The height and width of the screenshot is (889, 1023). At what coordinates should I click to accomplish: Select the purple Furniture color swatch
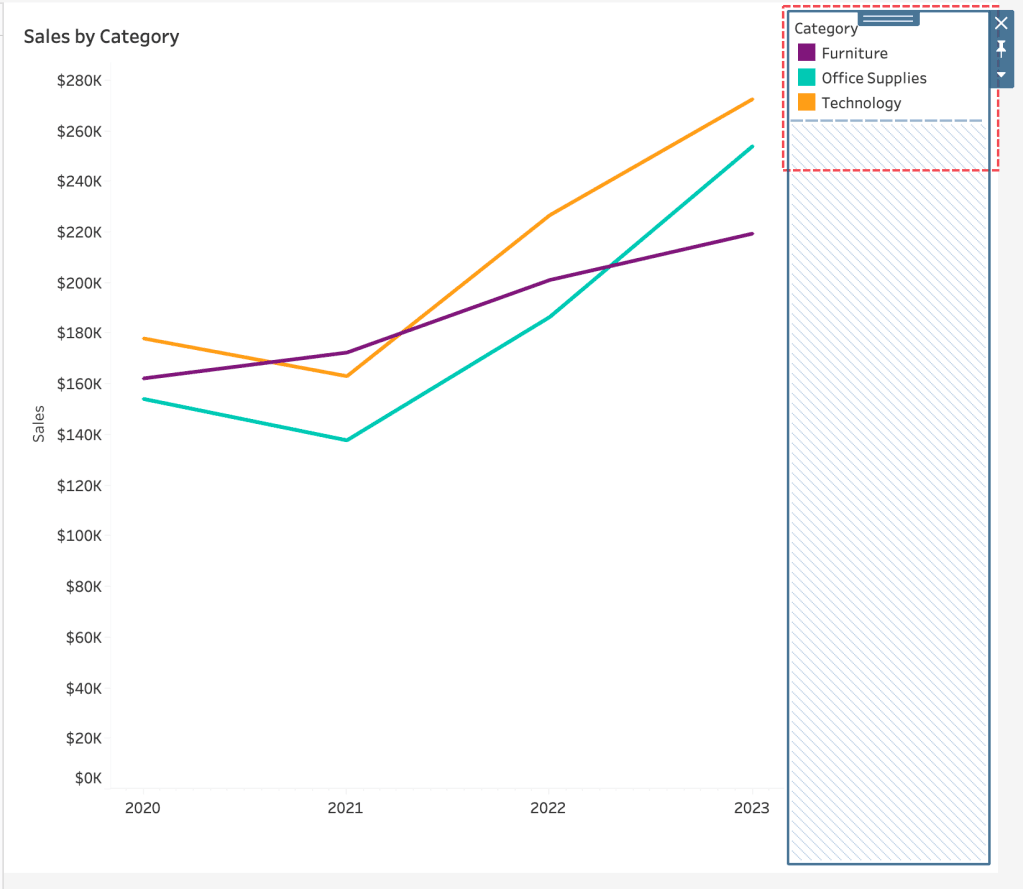806,53
